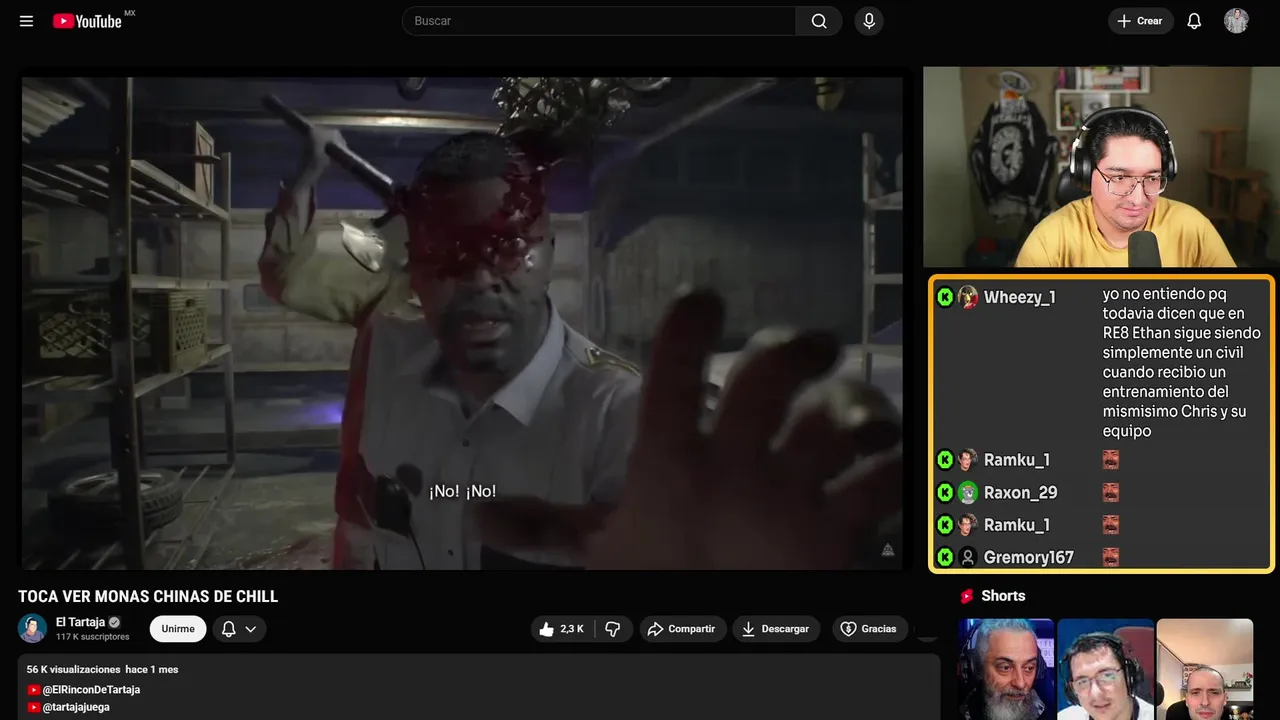Click the video title text
Image resolution: width=1280 pixels, height=720 pixels.
pyautogui.click(x=148, y=597)
